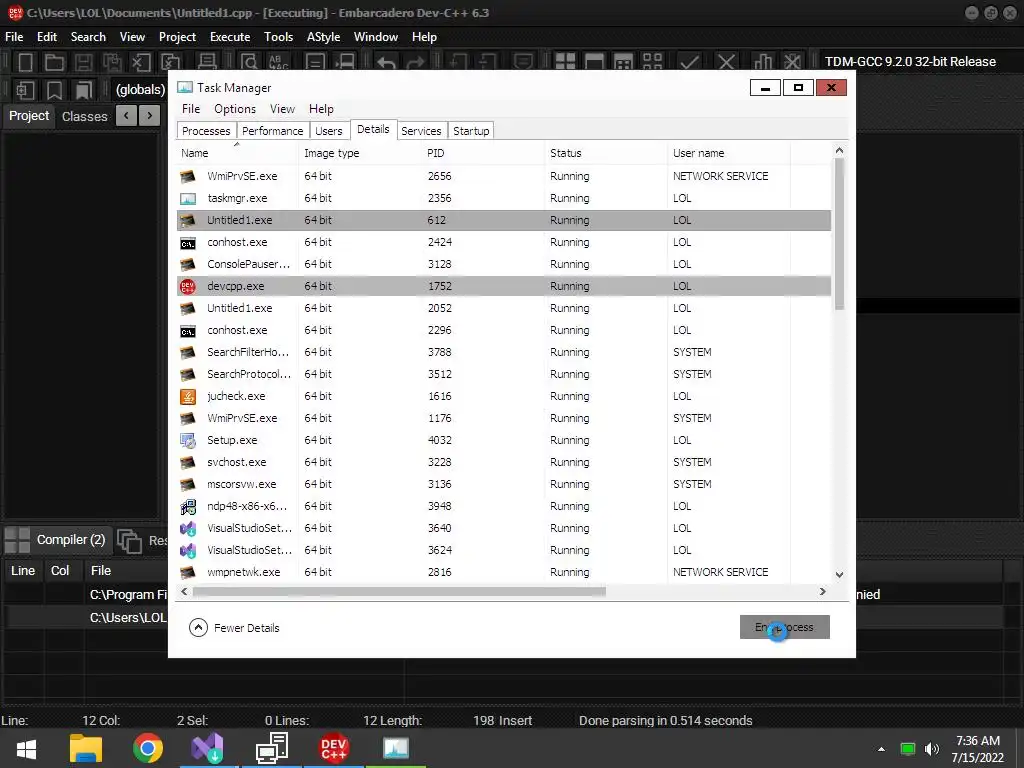Click the Debug checkmark icon
Viewport: 1024px width, 768px height.
690,62
